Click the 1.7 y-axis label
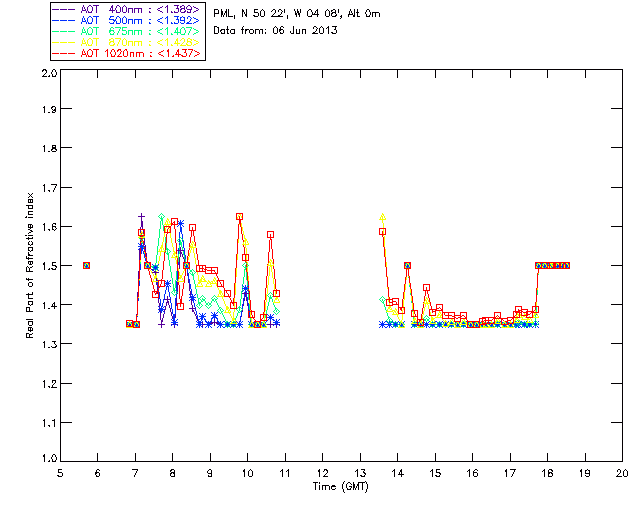This screenshot has width=640, height=512. pos(49,188)
